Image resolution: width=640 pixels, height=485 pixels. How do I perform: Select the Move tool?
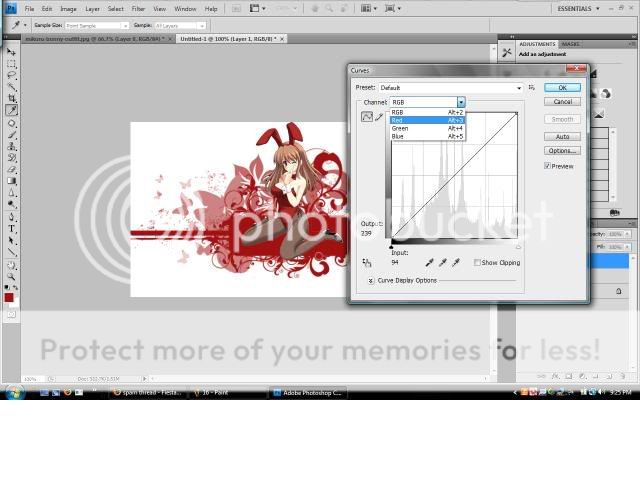(11, 52)
